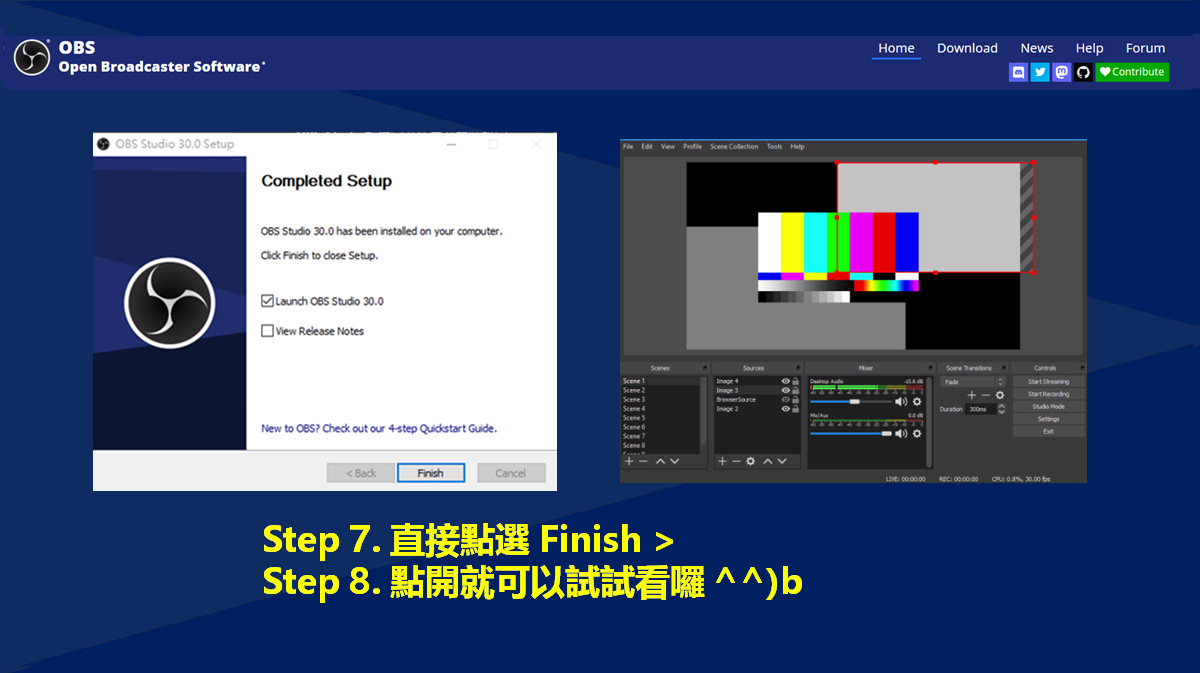Add a new source with the plus icon
This screenshot has height=673, width=1200.
pos(722,461)
